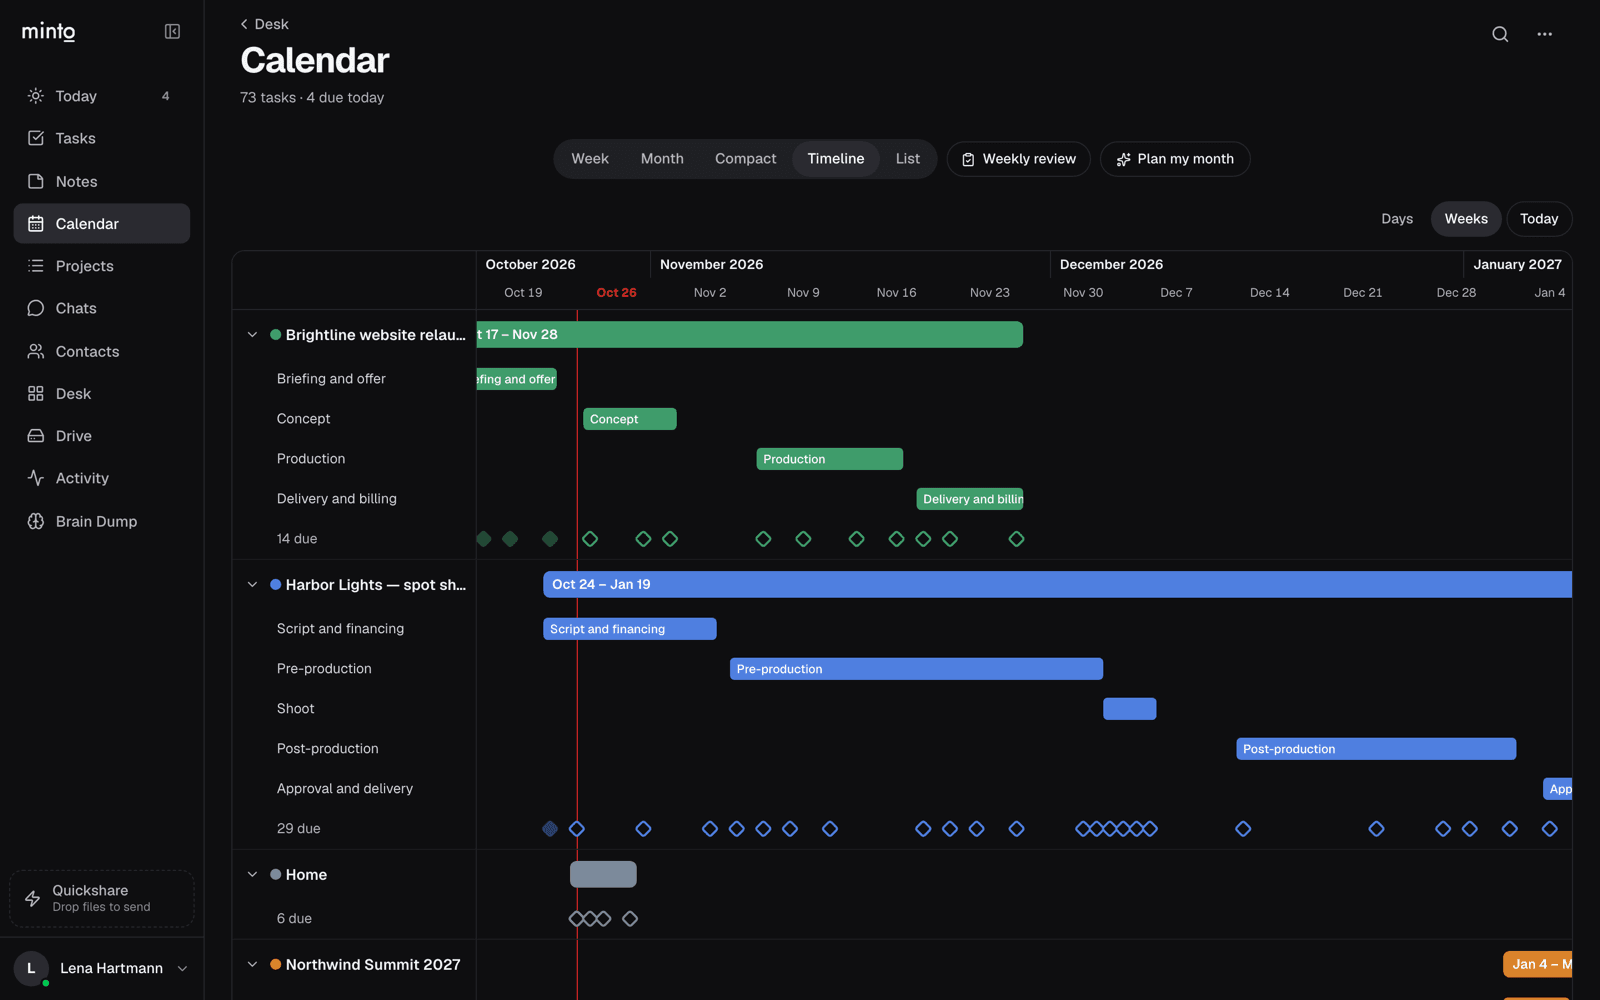This screenshot has height=1000, width=1600.
Task: Switch timeline scale to Days
Action: (x=1397, y=219)
